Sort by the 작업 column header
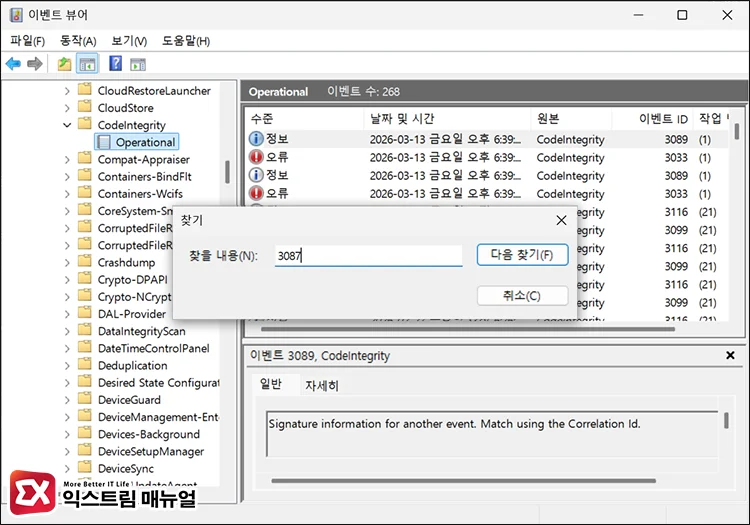The height and width of the screenshot is (525, 750). (x=711, y=119)
